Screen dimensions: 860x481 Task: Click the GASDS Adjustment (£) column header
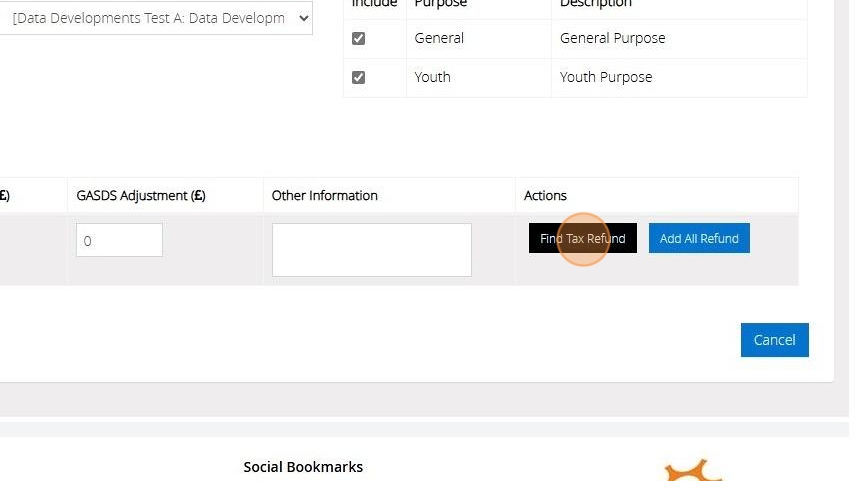(141, 195)
